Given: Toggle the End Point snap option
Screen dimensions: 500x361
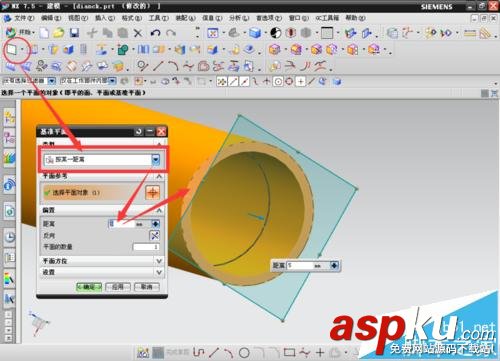Looking at the screenshot, I should [x=233, y=81].
